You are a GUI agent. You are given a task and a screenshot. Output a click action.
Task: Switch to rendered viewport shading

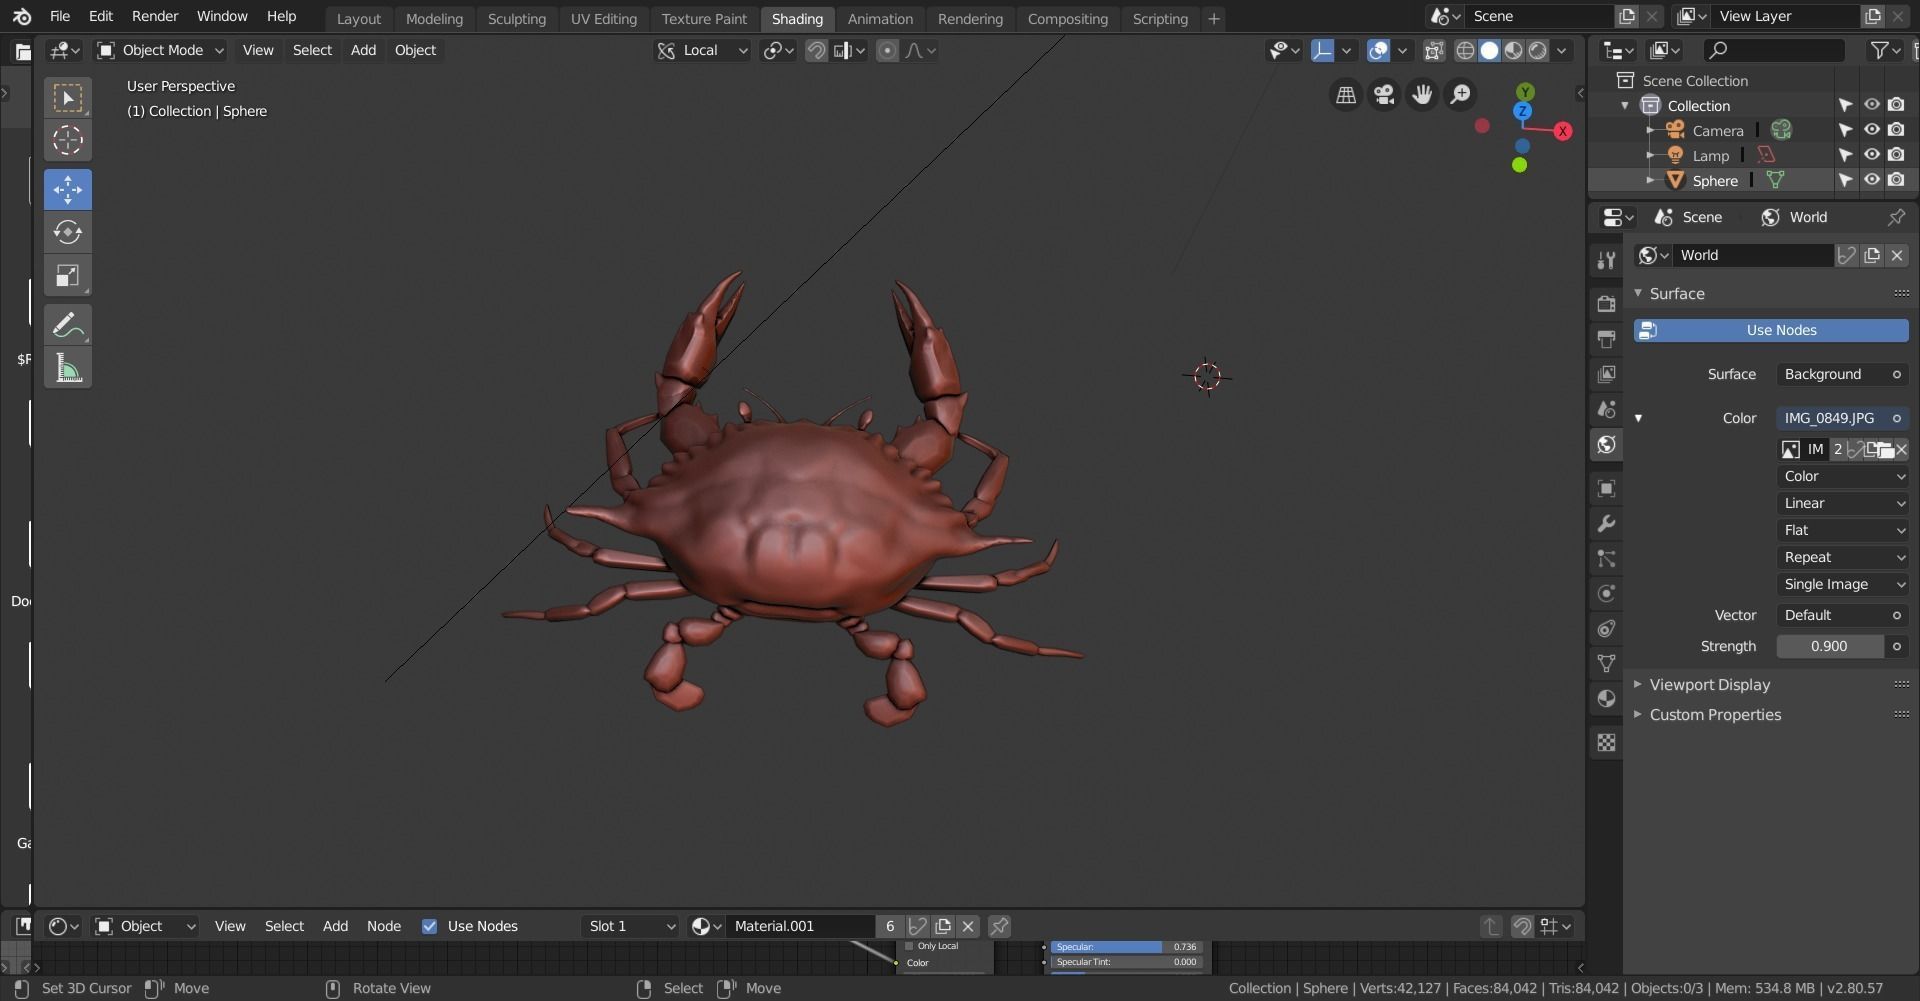[1538, 50]
